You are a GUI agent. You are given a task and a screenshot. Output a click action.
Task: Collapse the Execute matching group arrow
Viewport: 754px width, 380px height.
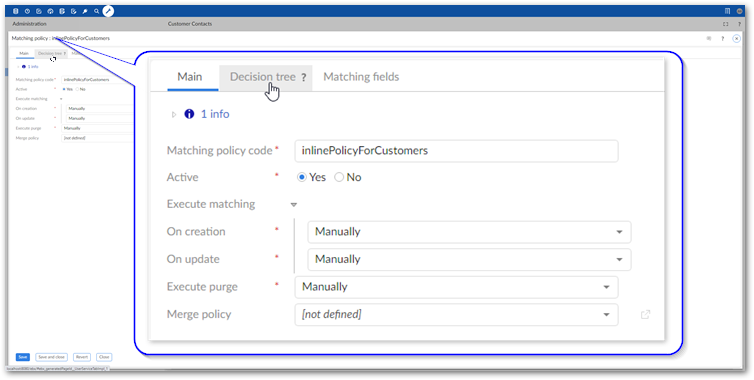294,204
